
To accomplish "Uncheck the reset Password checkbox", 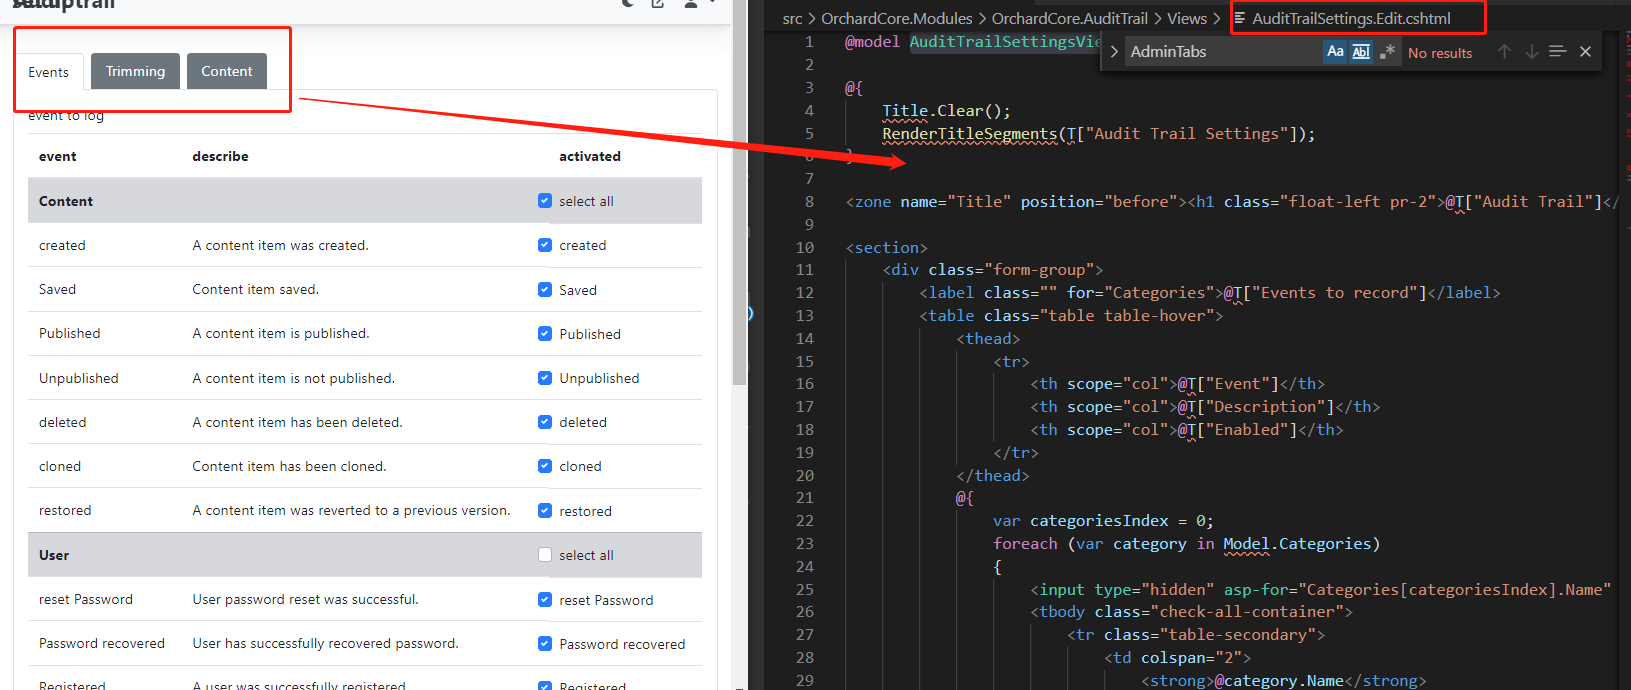I will [545, 599].
